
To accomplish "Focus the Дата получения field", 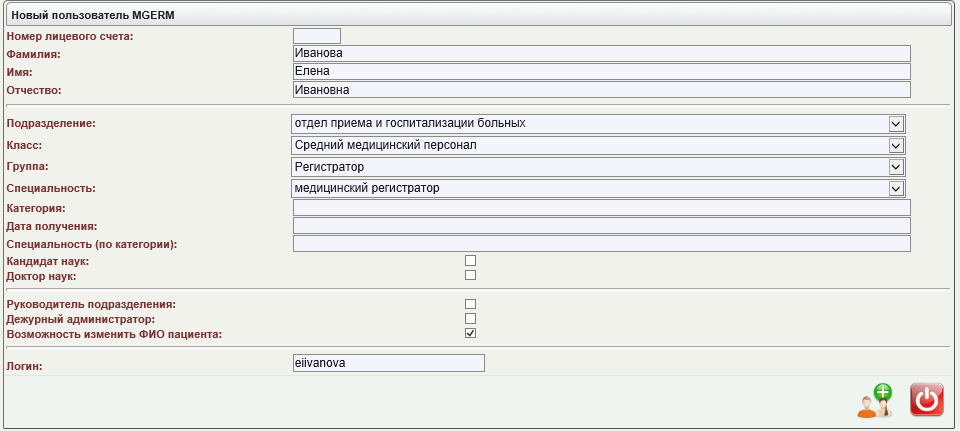I will point(601,226).
